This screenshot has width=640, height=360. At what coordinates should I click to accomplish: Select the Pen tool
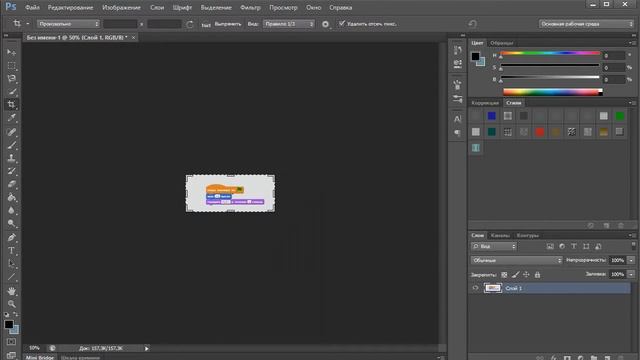click(x=11, y=237)
